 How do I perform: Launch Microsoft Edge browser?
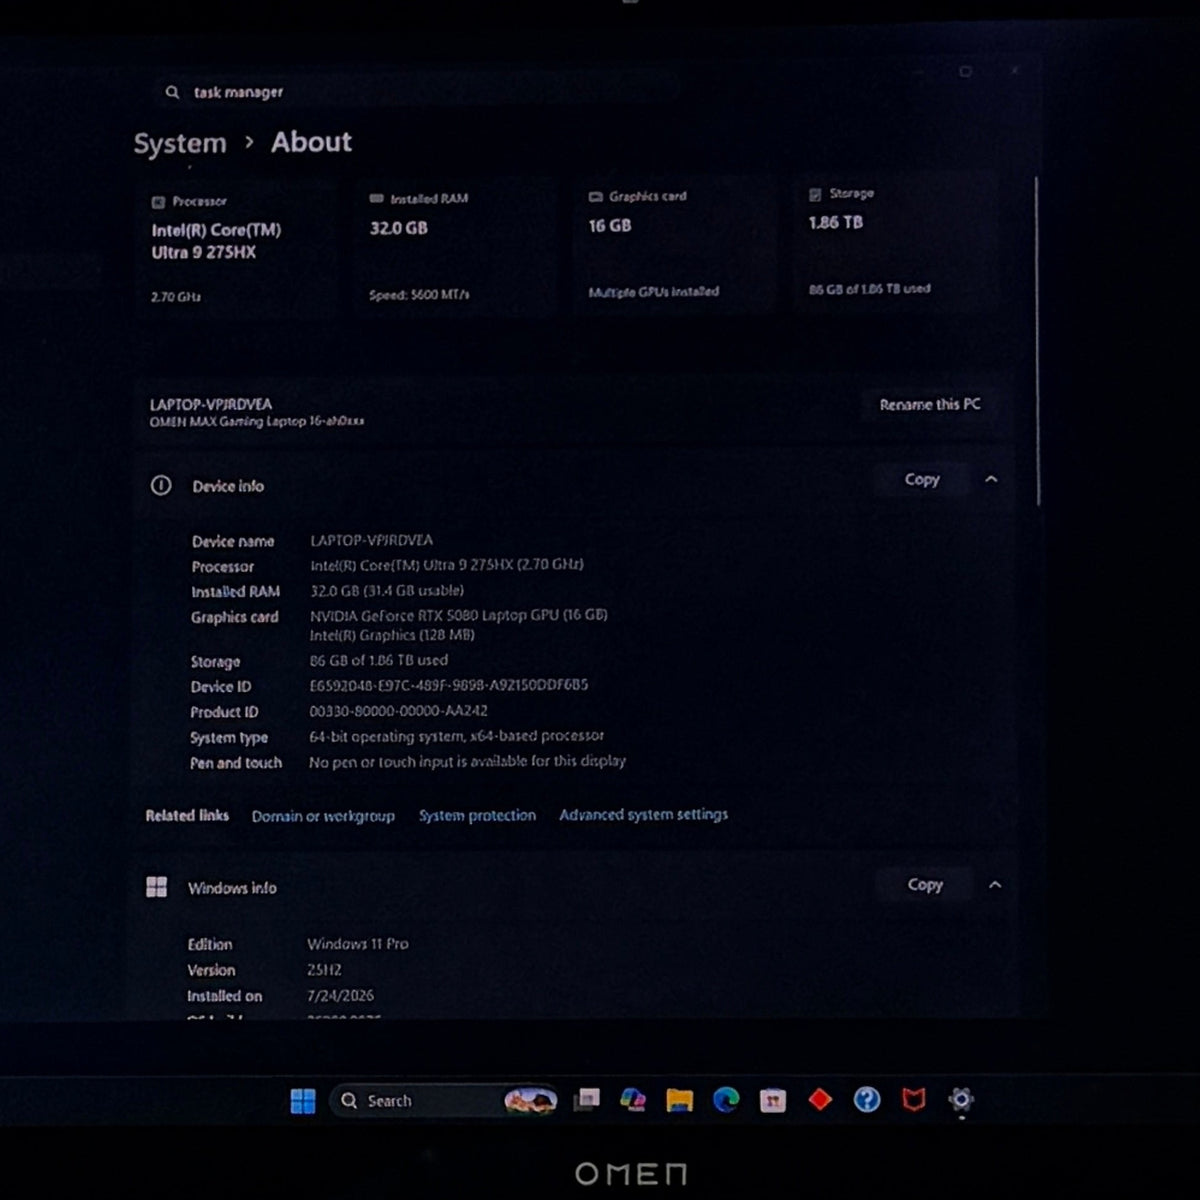tap(726, 1100)
